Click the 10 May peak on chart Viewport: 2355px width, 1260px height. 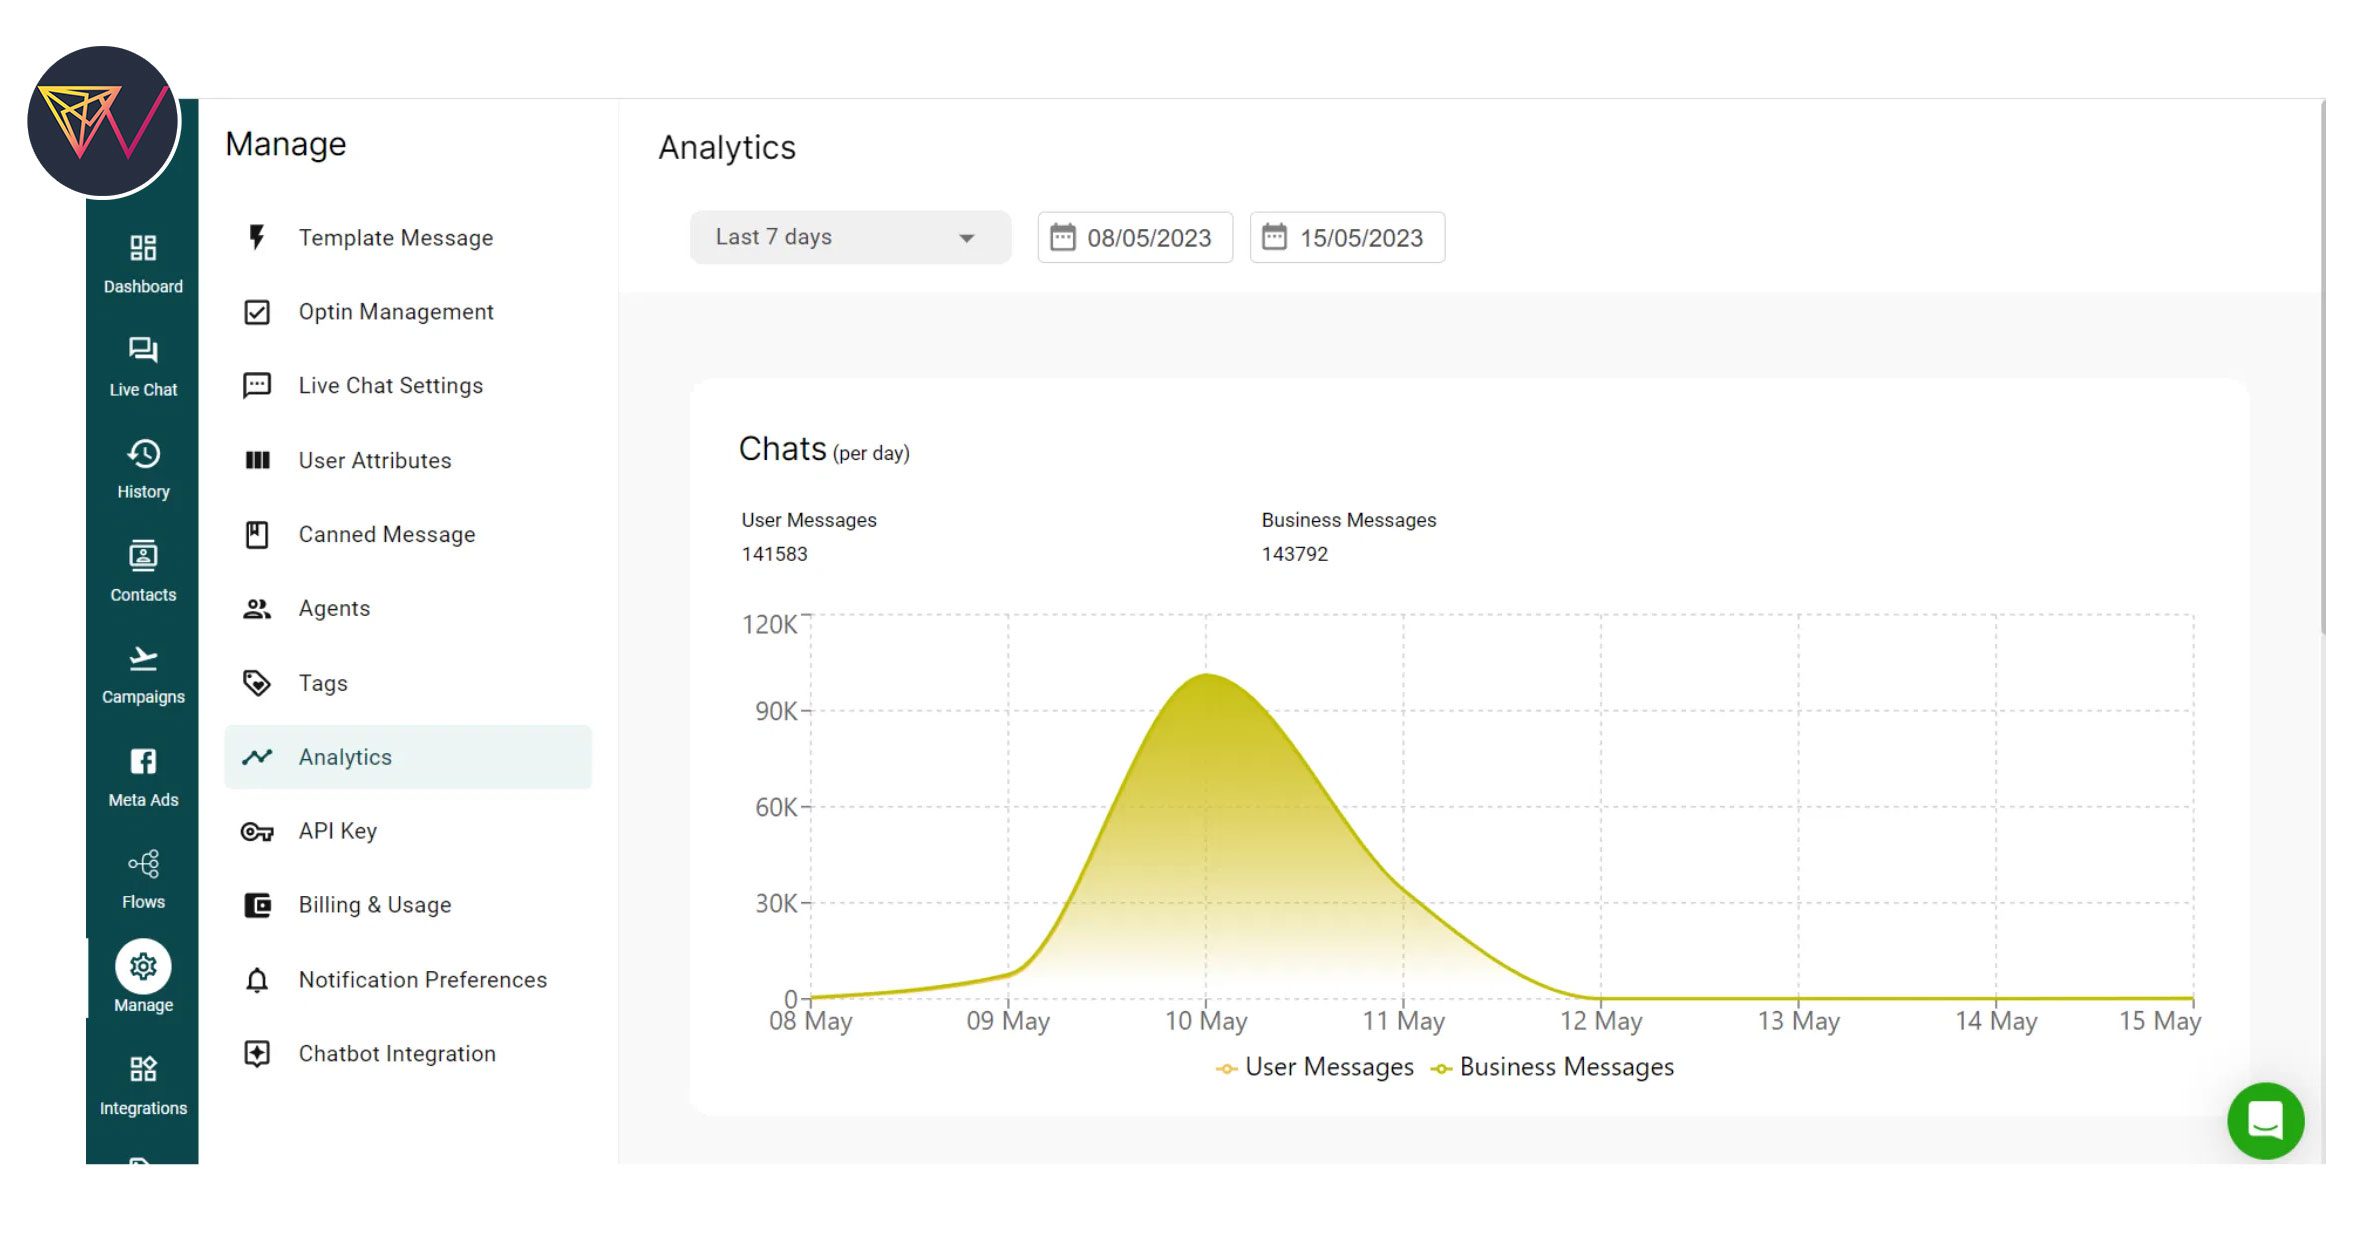[x=1206, y=676]
